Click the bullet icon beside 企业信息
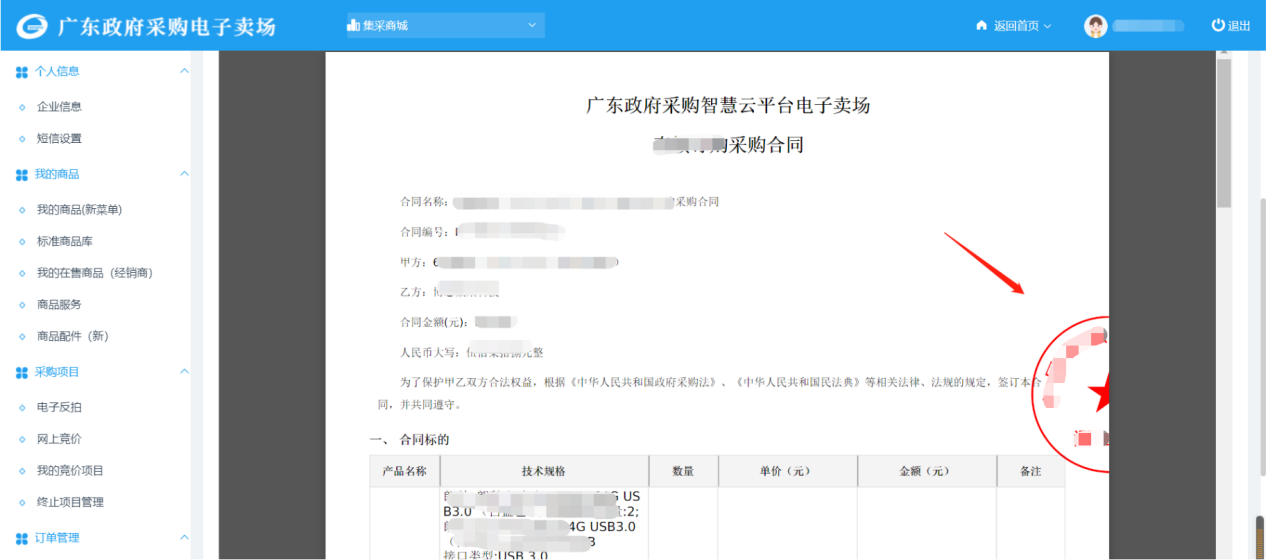Screen dimensions: 1268x560 22,107
